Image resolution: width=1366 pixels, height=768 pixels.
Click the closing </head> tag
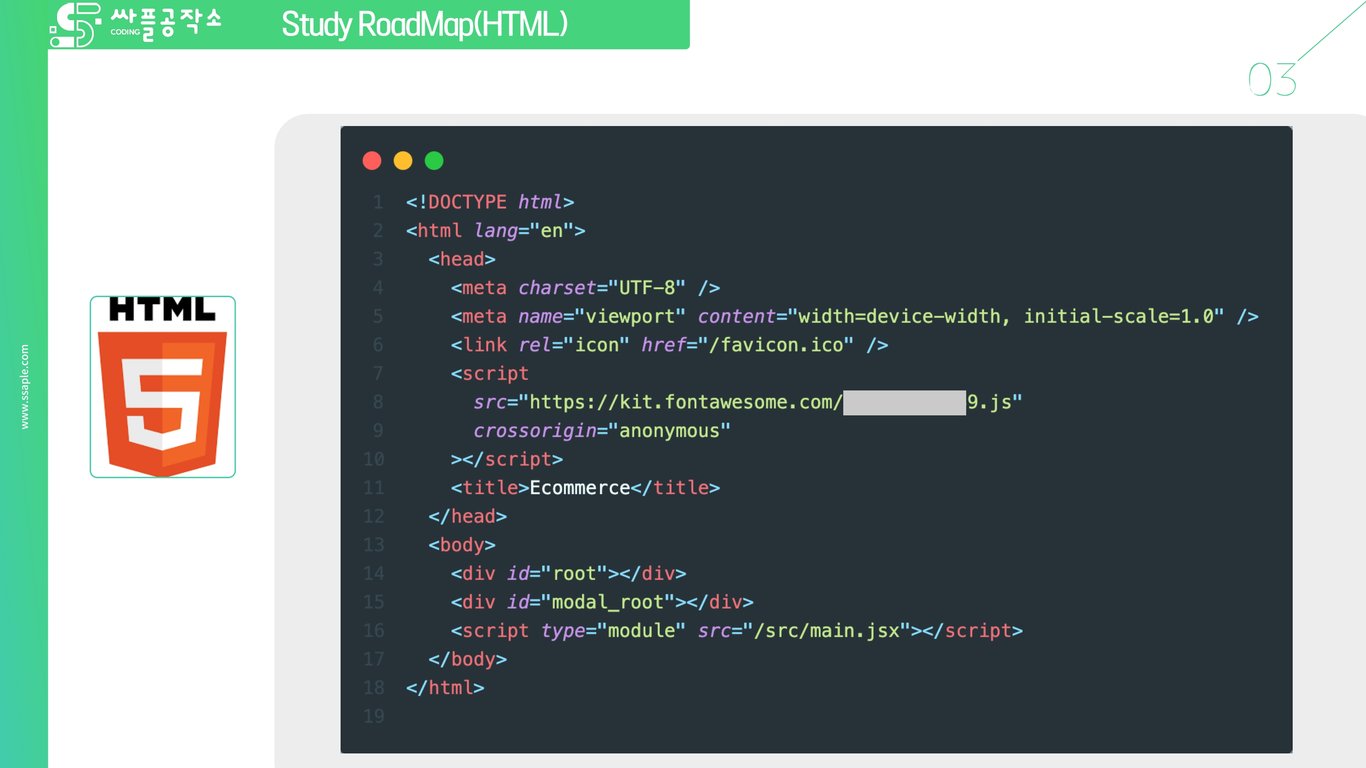[467, 516]
